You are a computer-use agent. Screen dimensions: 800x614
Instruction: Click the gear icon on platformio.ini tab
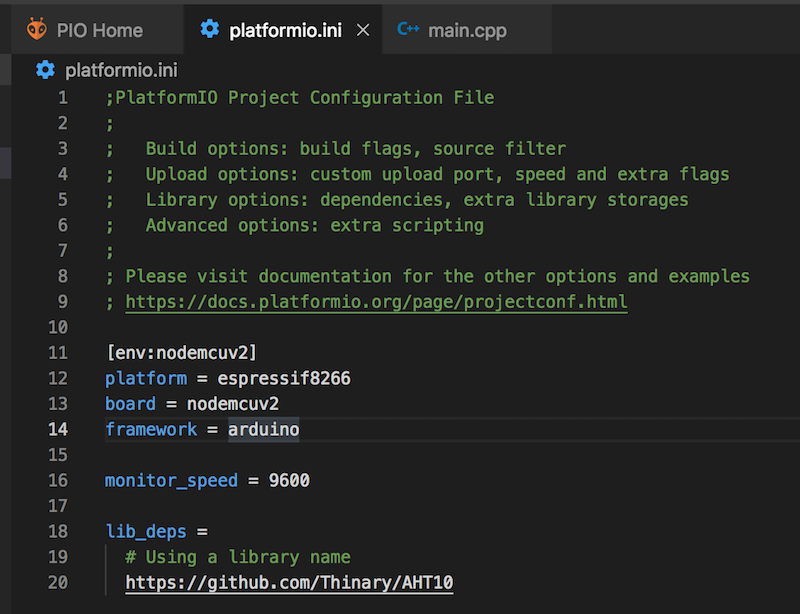click(209, 30)
